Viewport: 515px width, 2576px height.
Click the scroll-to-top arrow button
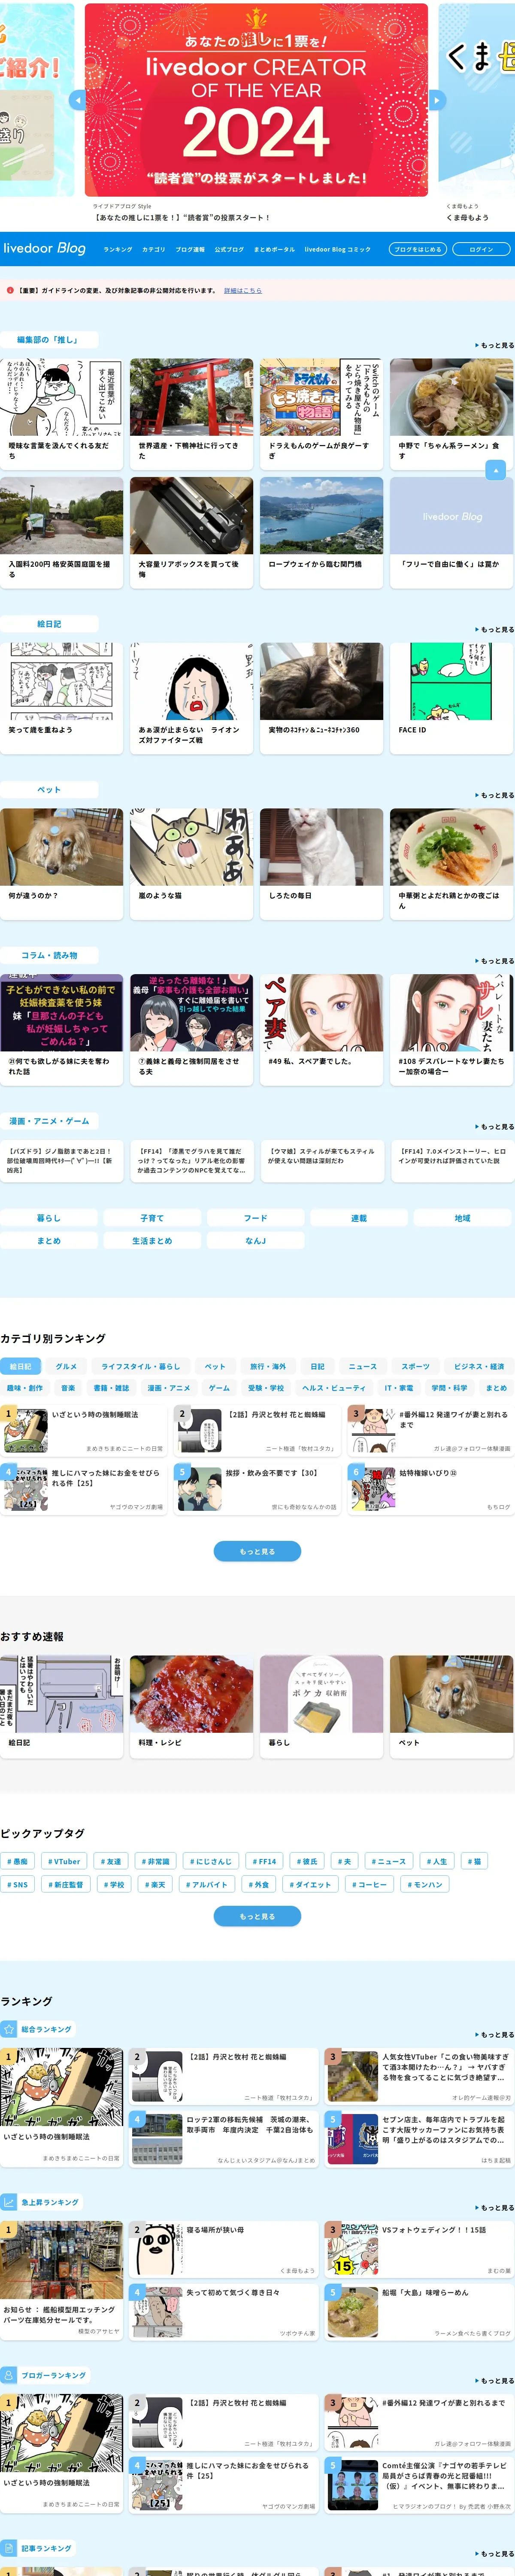click(495, 470)
